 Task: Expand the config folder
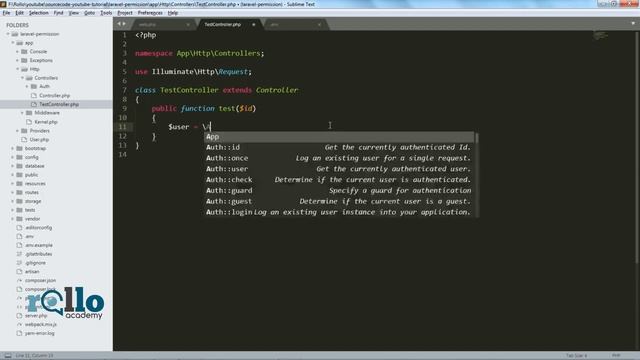click(x=13, y=157)
